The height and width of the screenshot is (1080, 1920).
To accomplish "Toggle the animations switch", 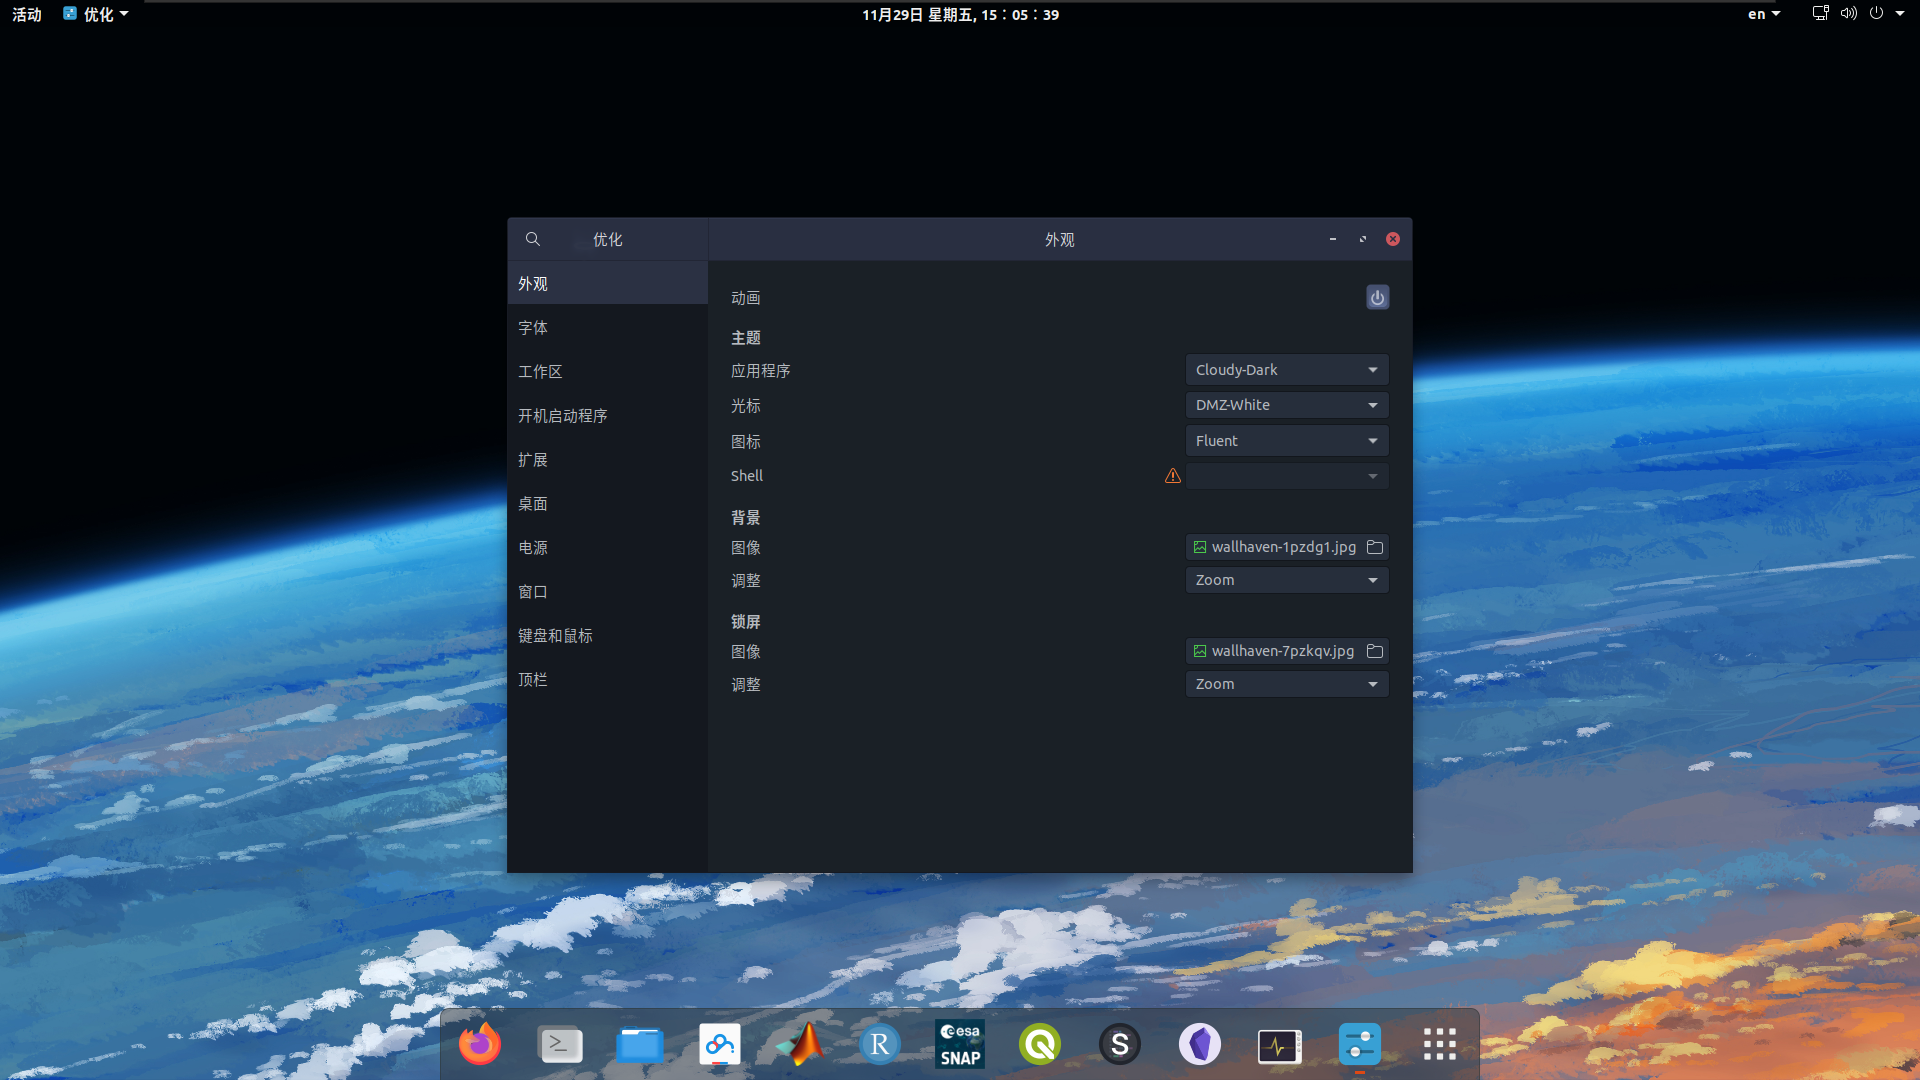I will [1377, 297].
